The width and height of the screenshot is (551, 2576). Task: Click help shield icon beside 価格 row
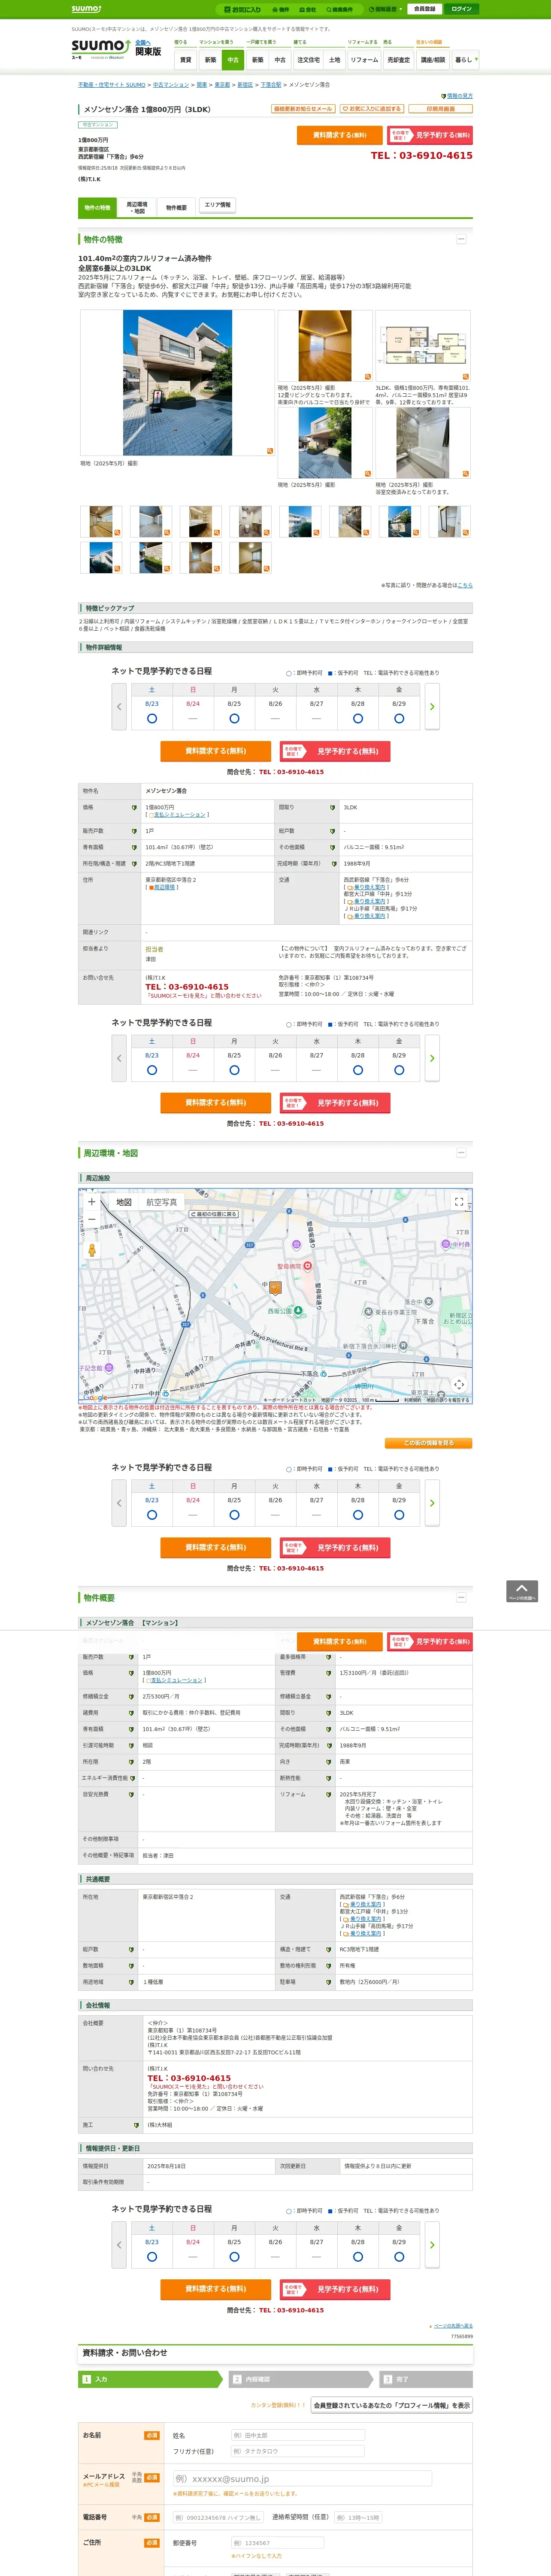click(x=134, y=807)
